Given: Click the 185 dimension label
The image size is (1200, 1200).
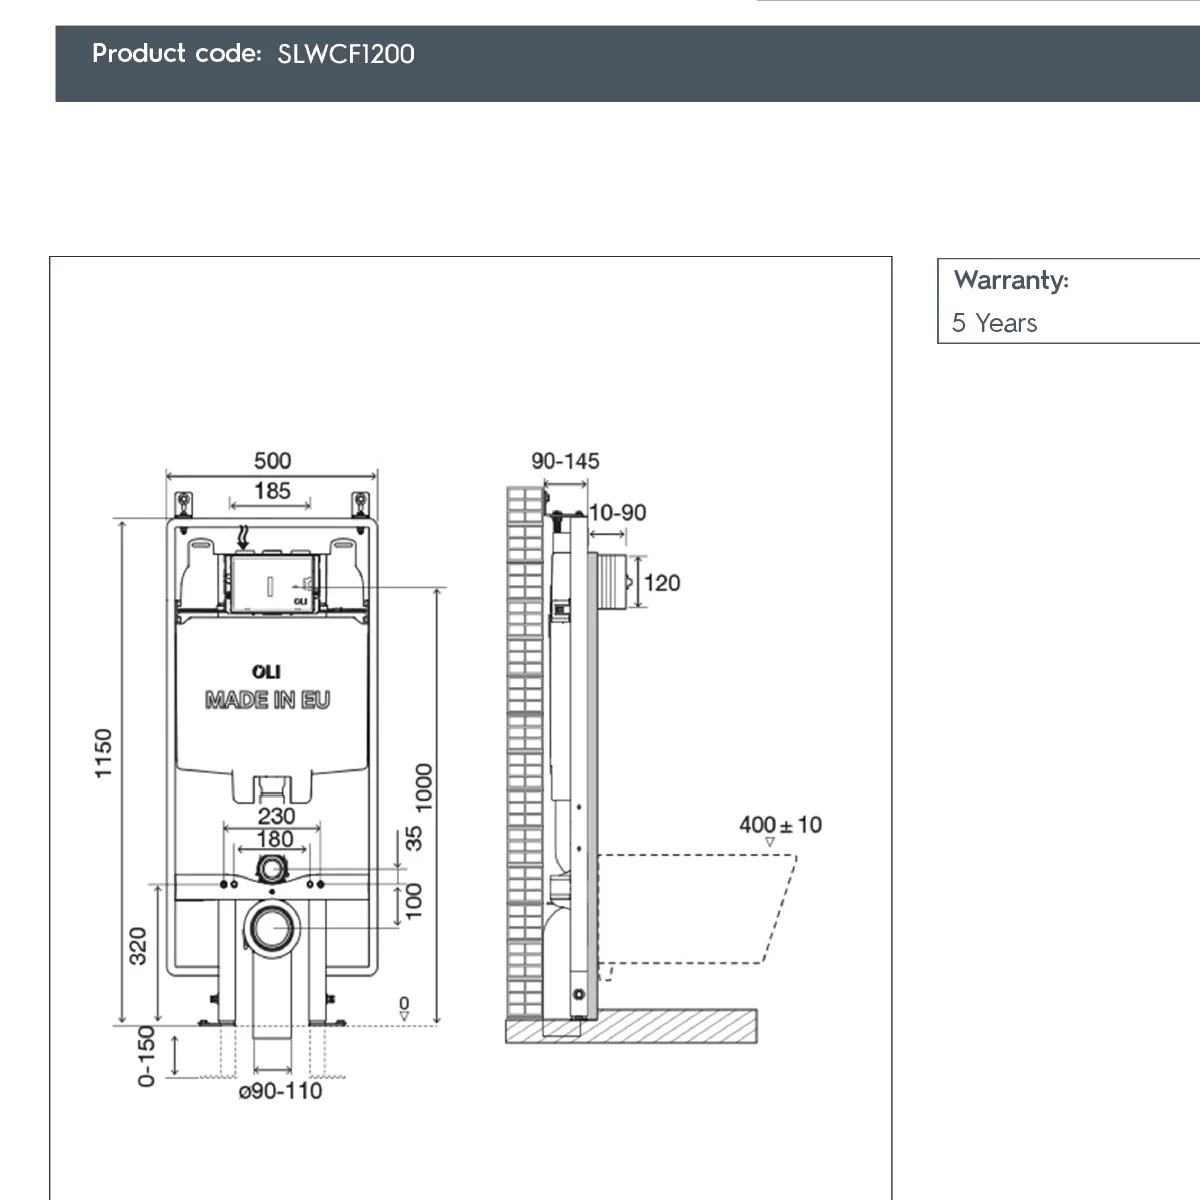Looking at the screenshot, I should point(272,491).
